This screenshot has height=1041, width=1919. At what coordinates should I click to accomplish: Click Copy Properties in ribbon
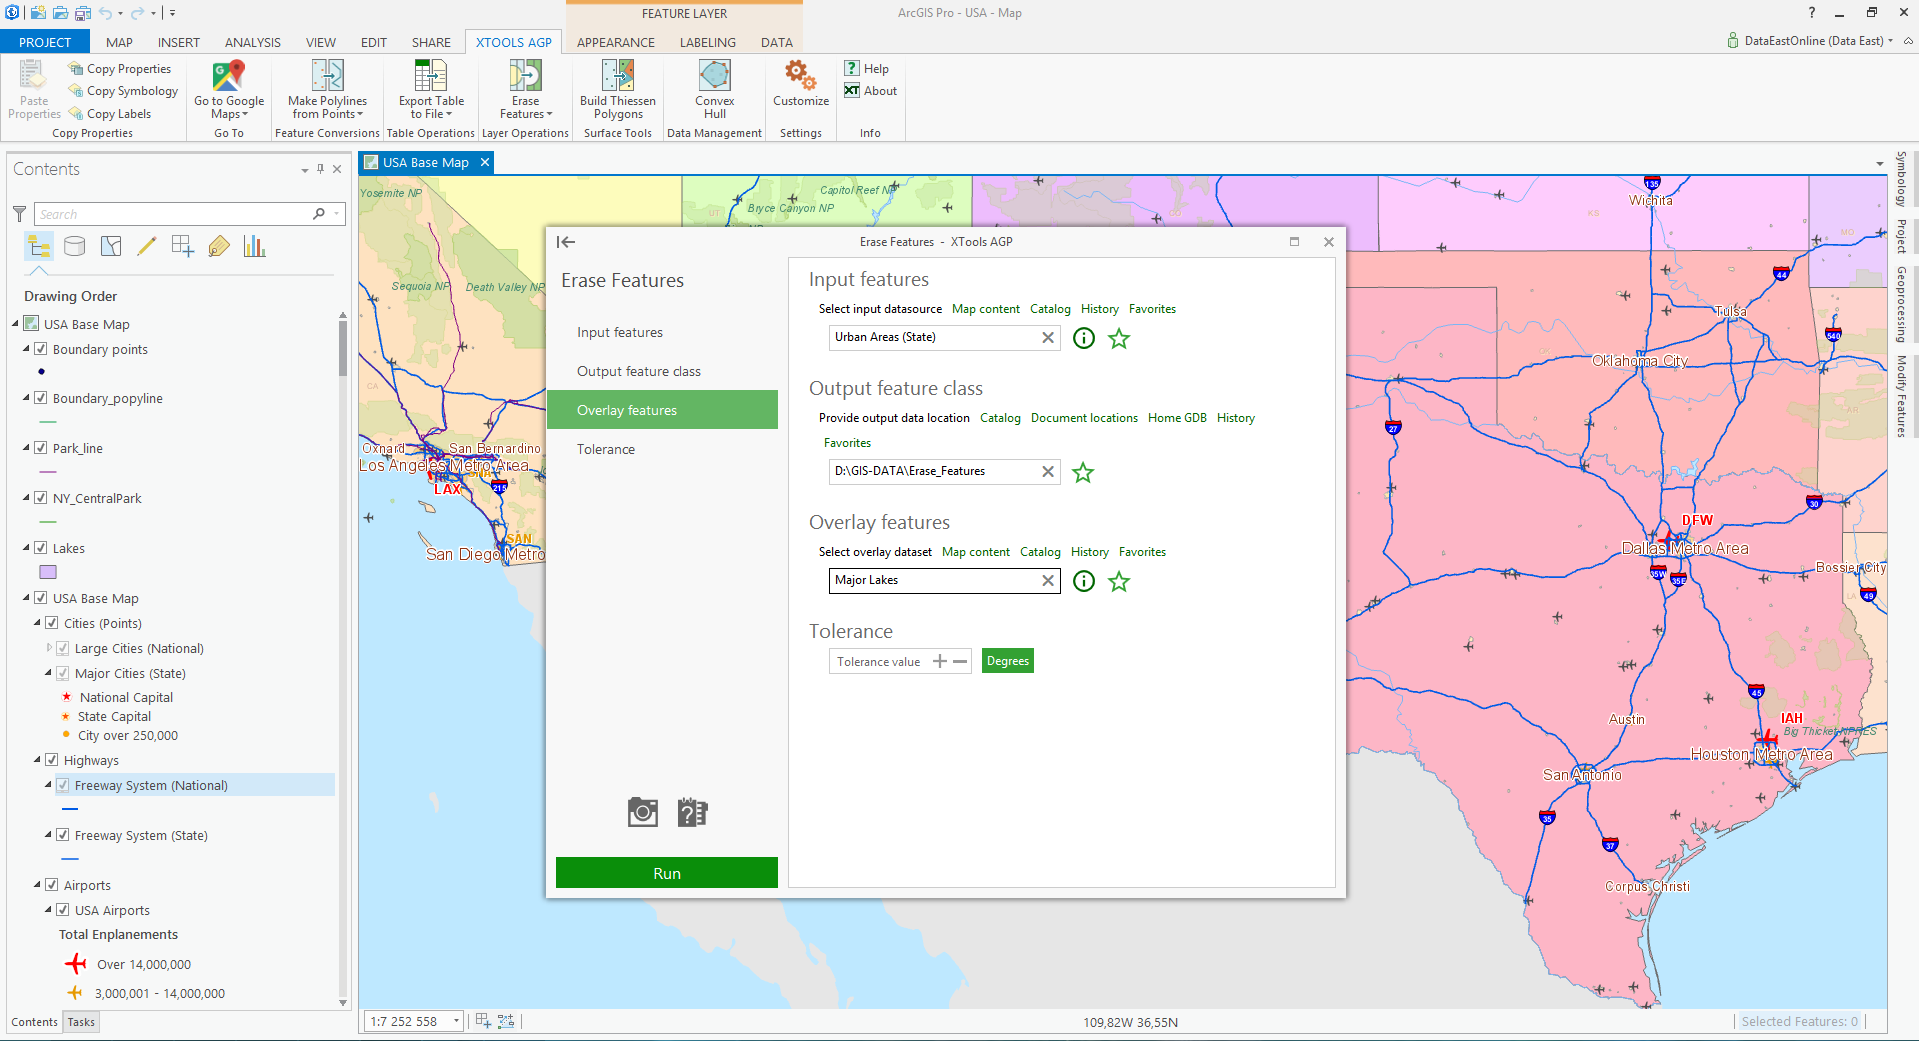pos(120,69)
